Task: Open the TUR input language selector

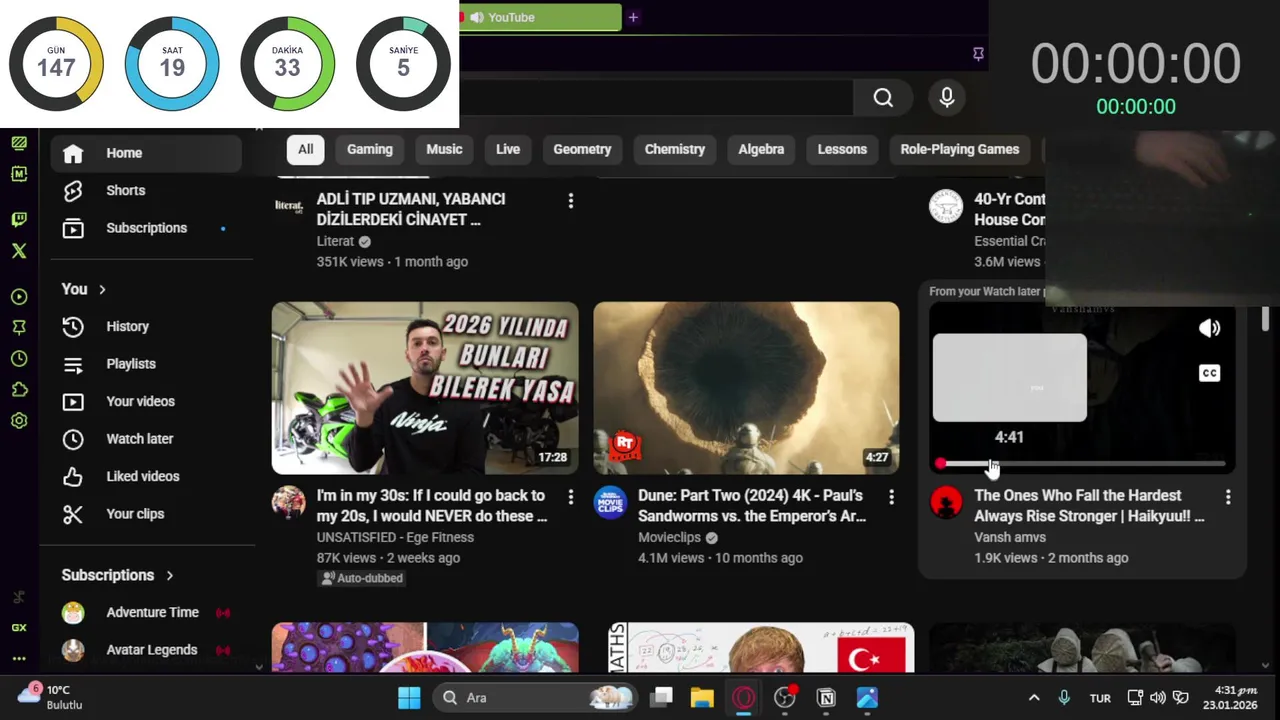Action: click(x=1100, y=698)
